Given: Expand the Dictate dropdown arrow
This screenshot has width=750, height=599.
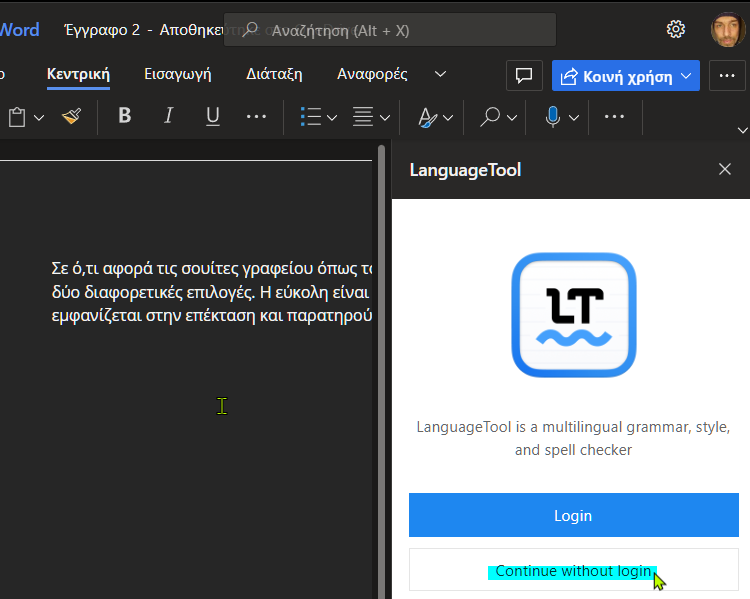Looking at the screenshot, I should pos(574,118).
